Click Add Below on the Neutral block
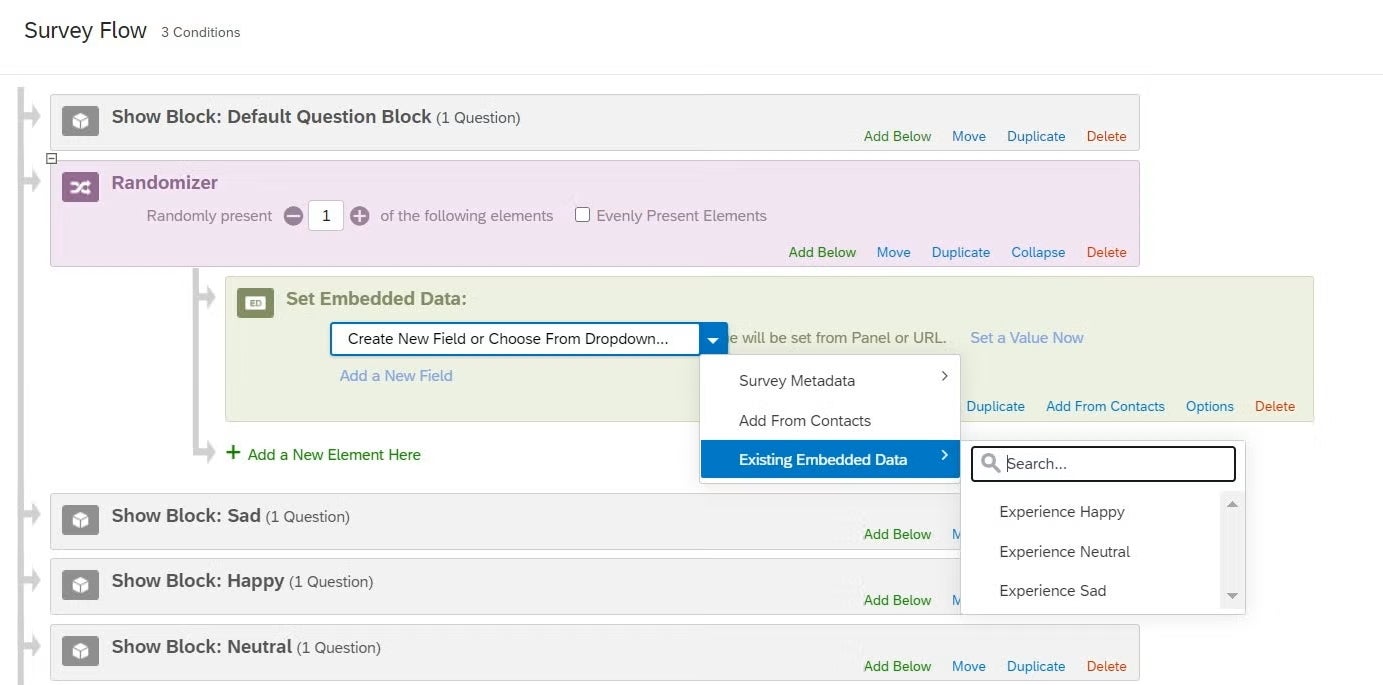1383x685 pixels. [x=897, y=666]
